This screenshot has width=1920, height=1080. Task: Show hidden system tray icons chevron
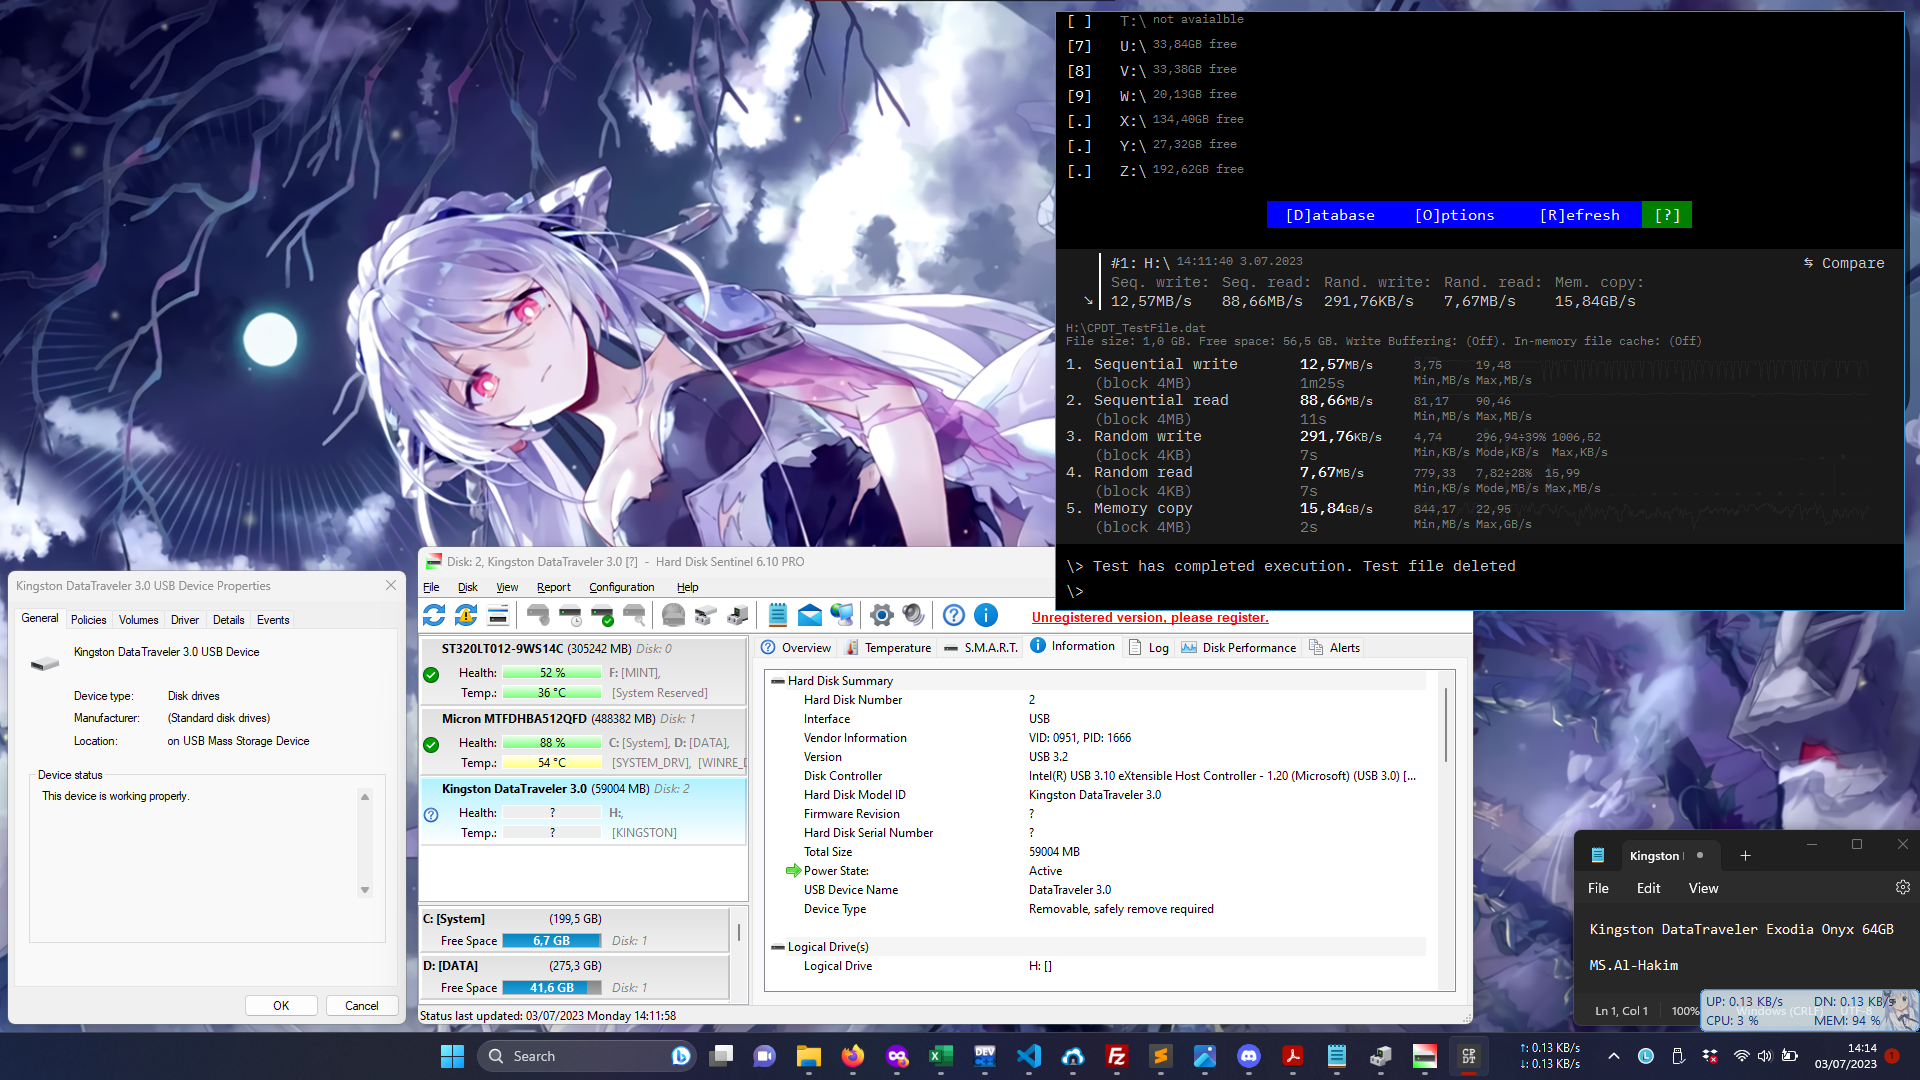click(x=1614, y=1056)
